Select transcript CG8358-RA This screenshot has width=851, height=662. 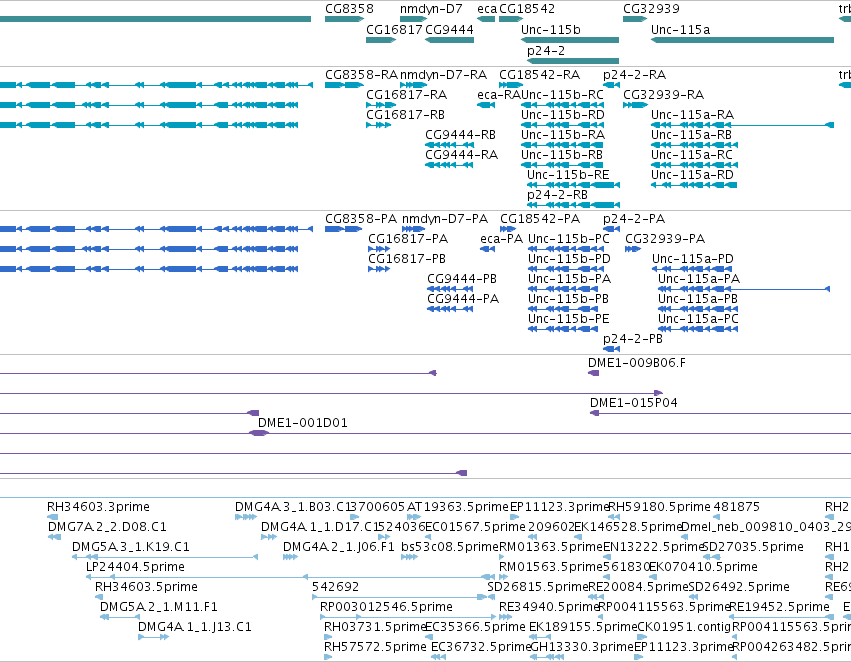point(345,85)
